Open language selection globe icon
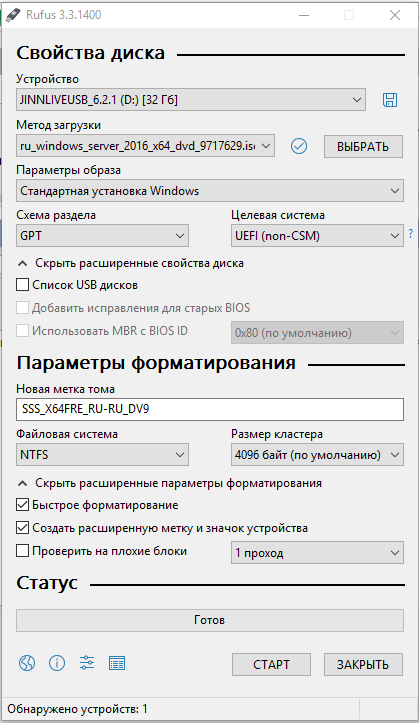The height and width of the screenshot is (723, 419). point(27,663)
